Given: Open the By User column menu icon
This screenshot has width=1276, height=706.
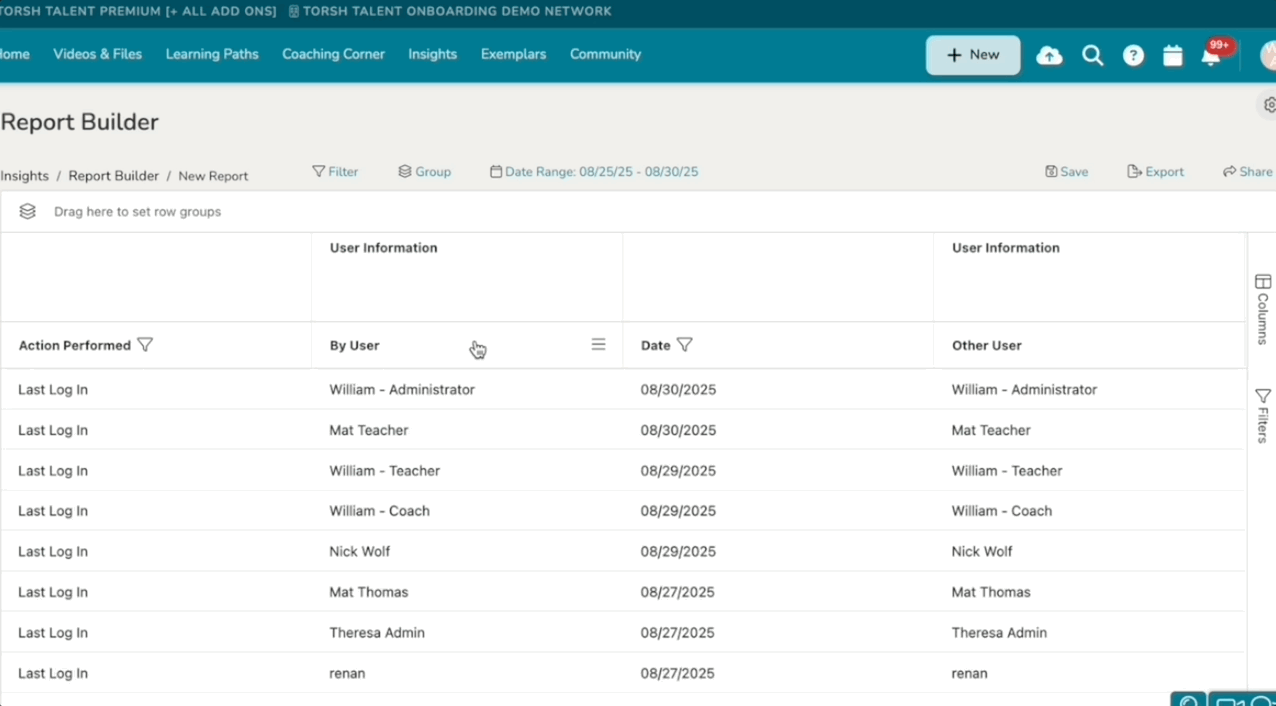Looking at the screenshot, I should (x=598, y=345).
